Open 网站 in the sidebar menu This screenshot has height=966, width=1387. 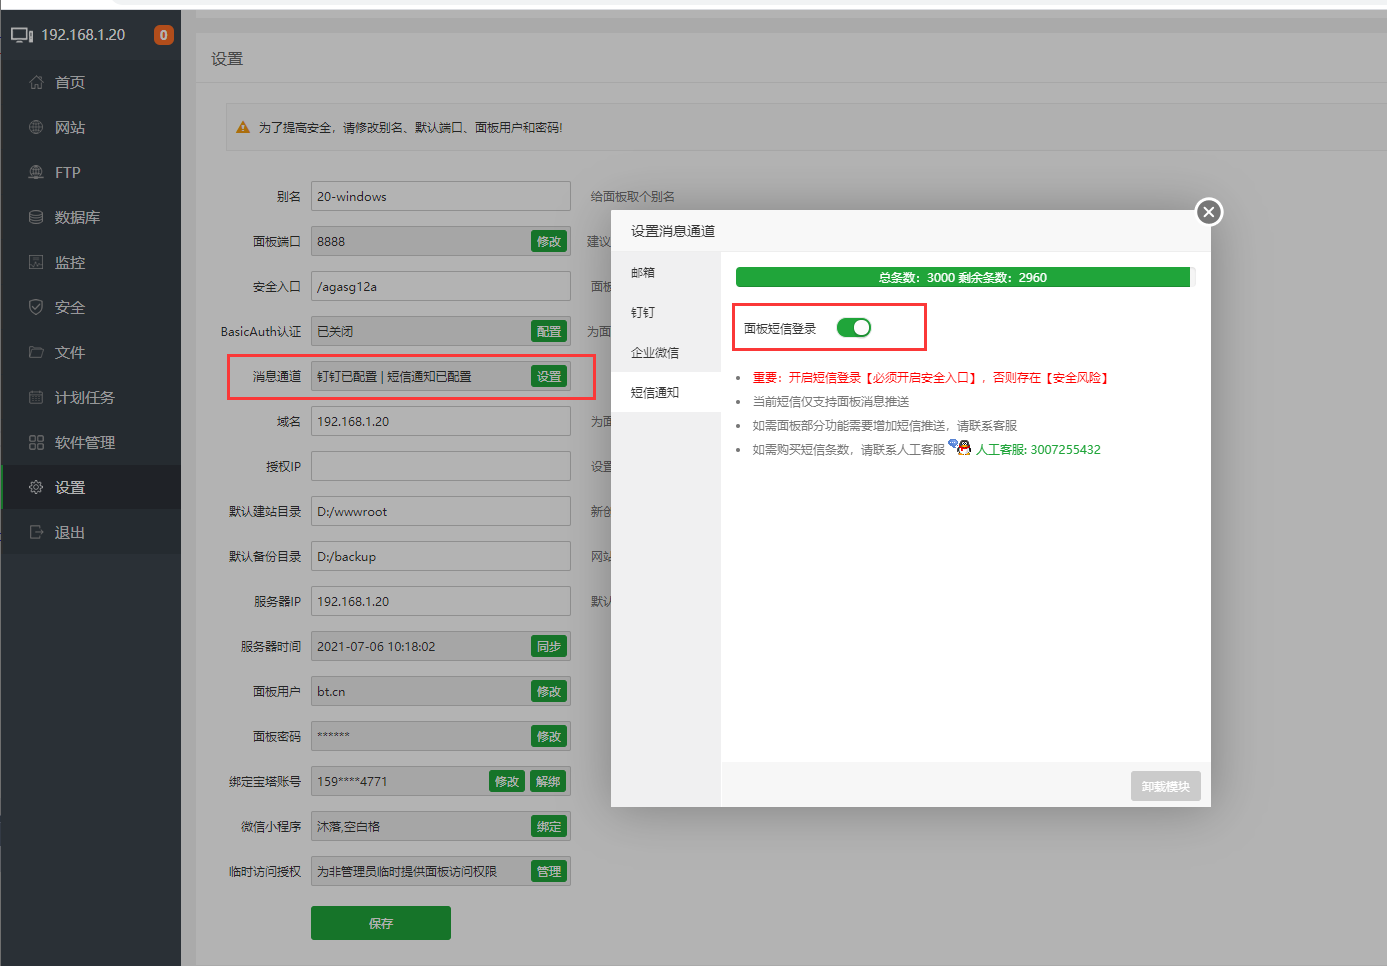tap(91, 127)
